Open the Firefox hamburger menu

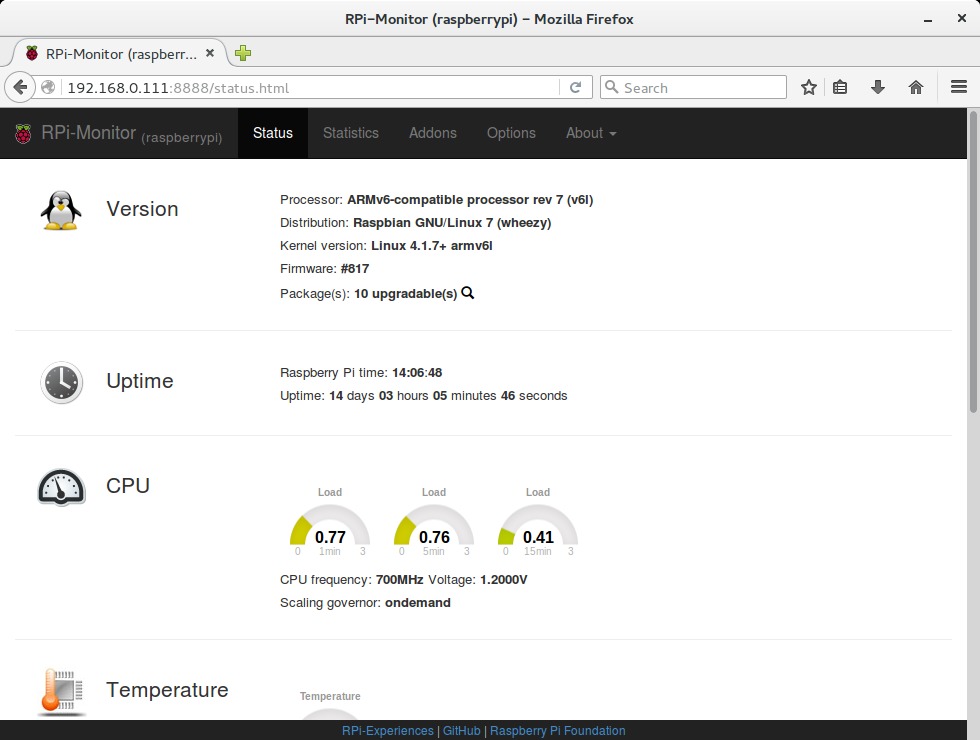[x=956, y=87]
